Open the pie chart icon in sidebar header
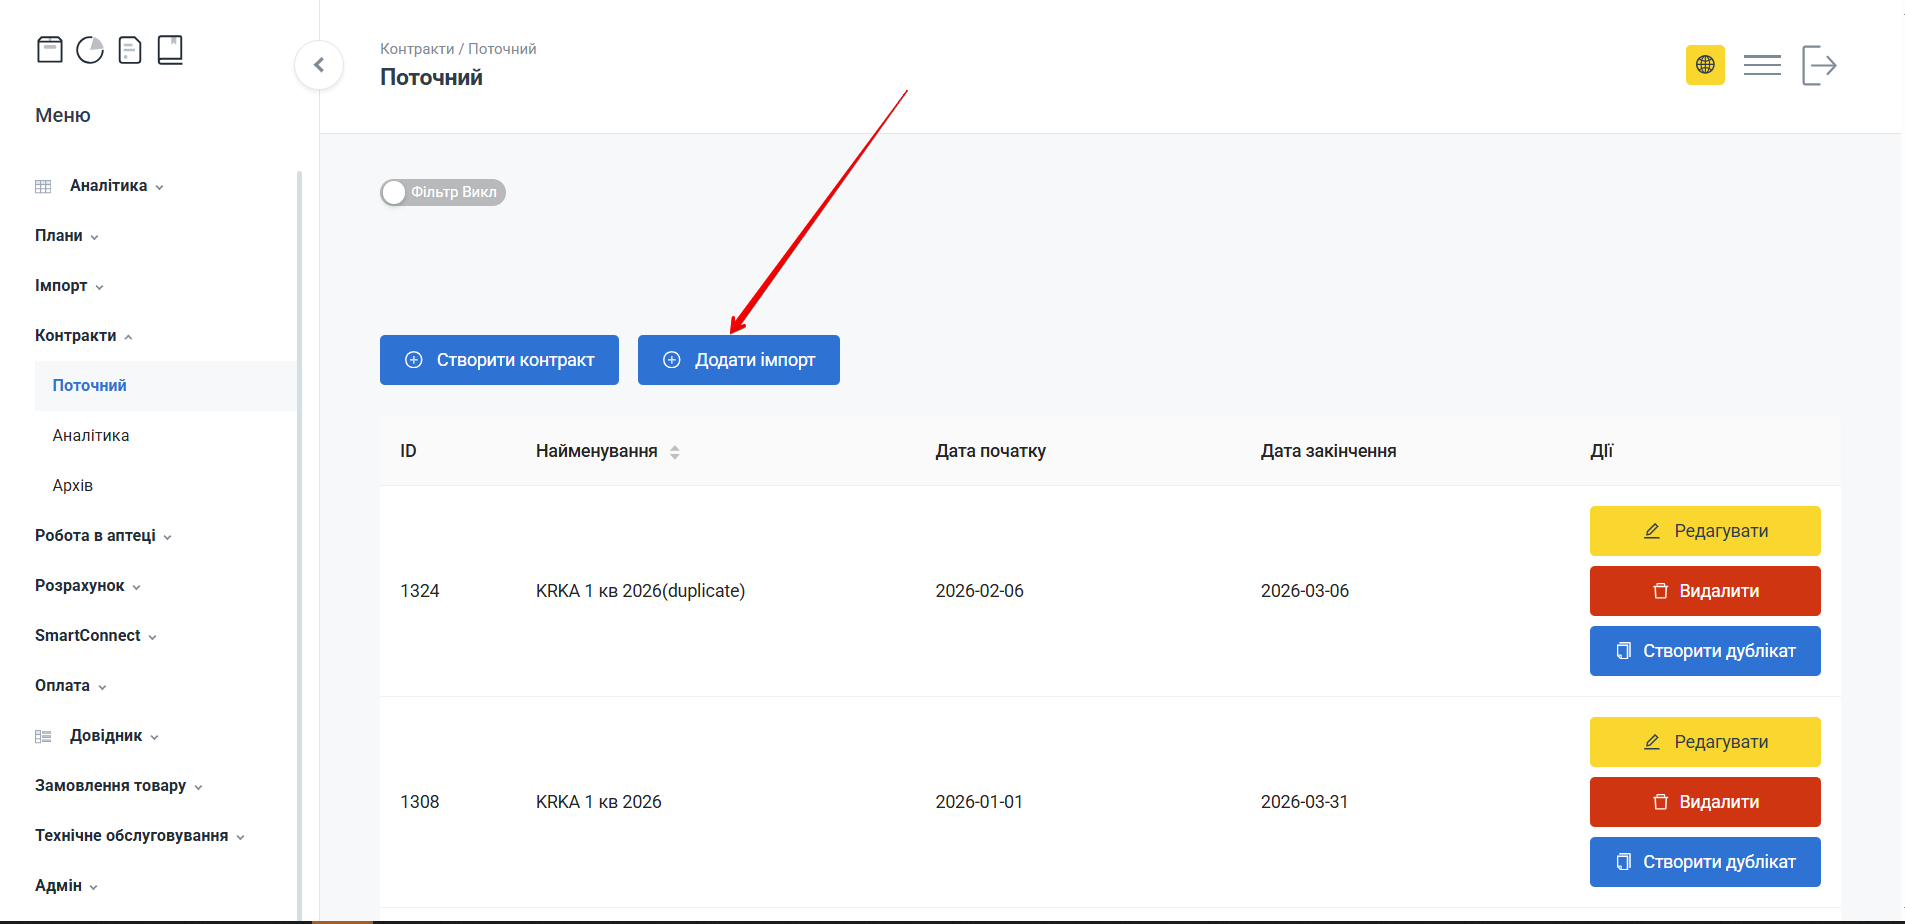Image resolution: width=1905 pixels, height=924 pixels. tap(90, 49)
